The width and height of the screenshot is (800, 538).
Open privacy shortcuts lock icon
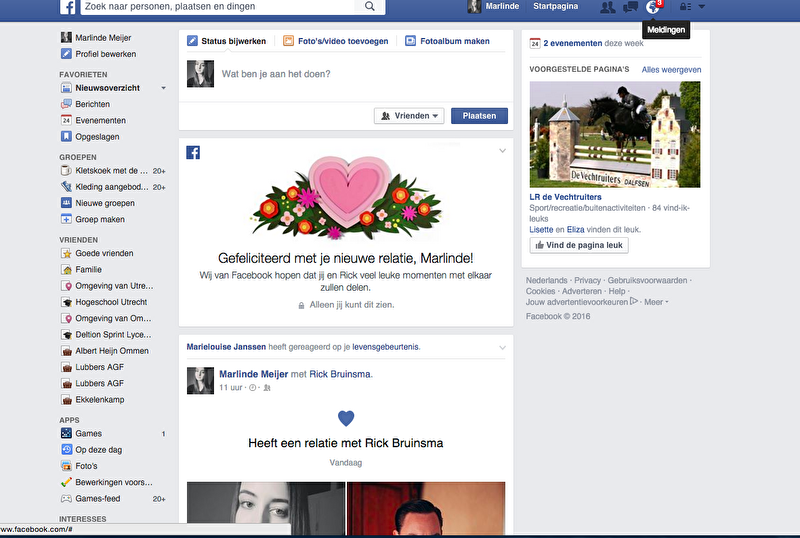coord(685,7)
